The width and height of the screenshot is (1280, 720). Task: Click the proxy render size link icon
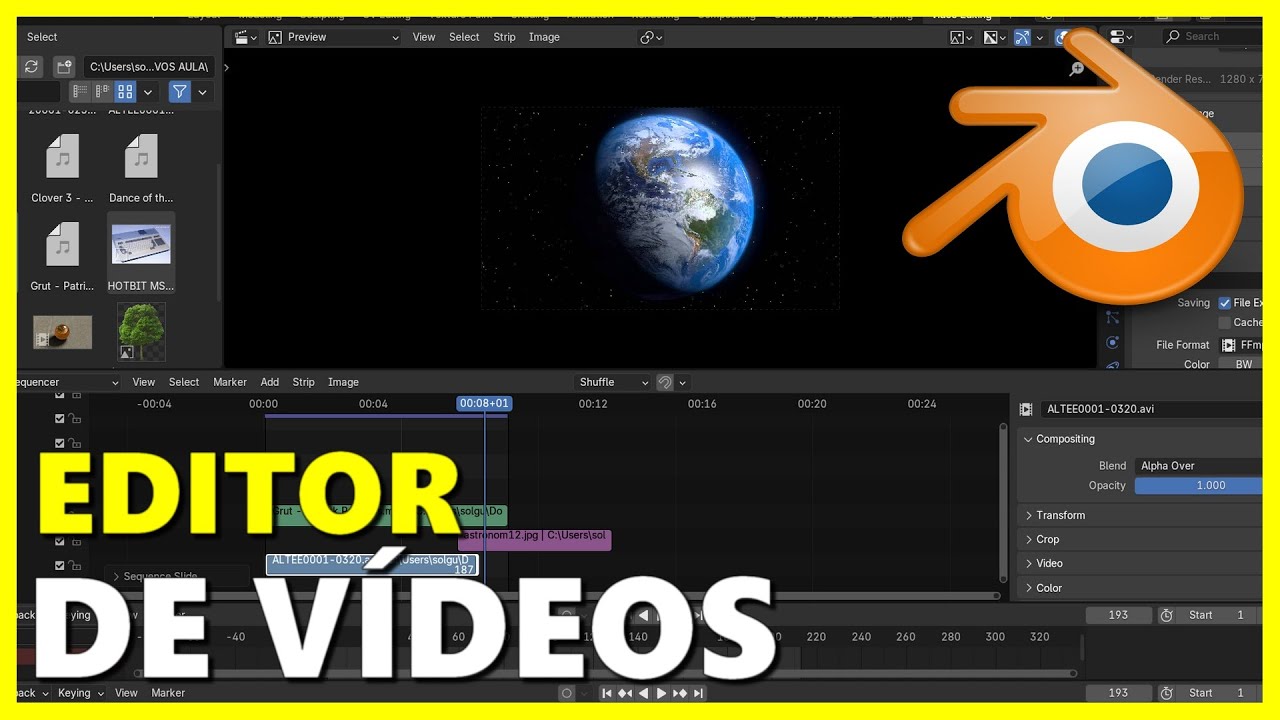(x=651, y=37)
